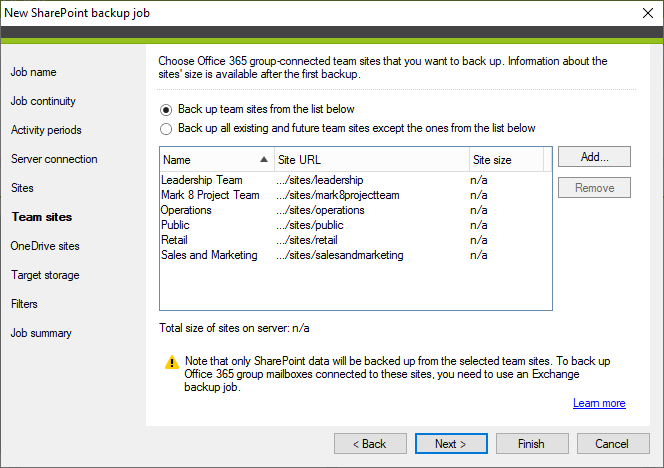This screenshot has height=468, width=664.
Task: Go to Target storage step
Action: (x=45, y=275)
